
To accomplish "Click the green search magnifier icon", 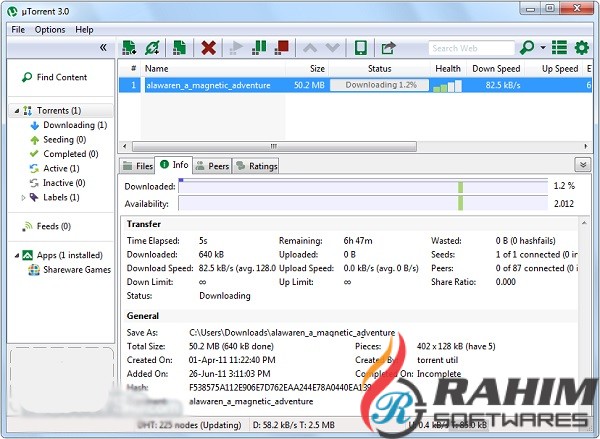I will 527,48.
